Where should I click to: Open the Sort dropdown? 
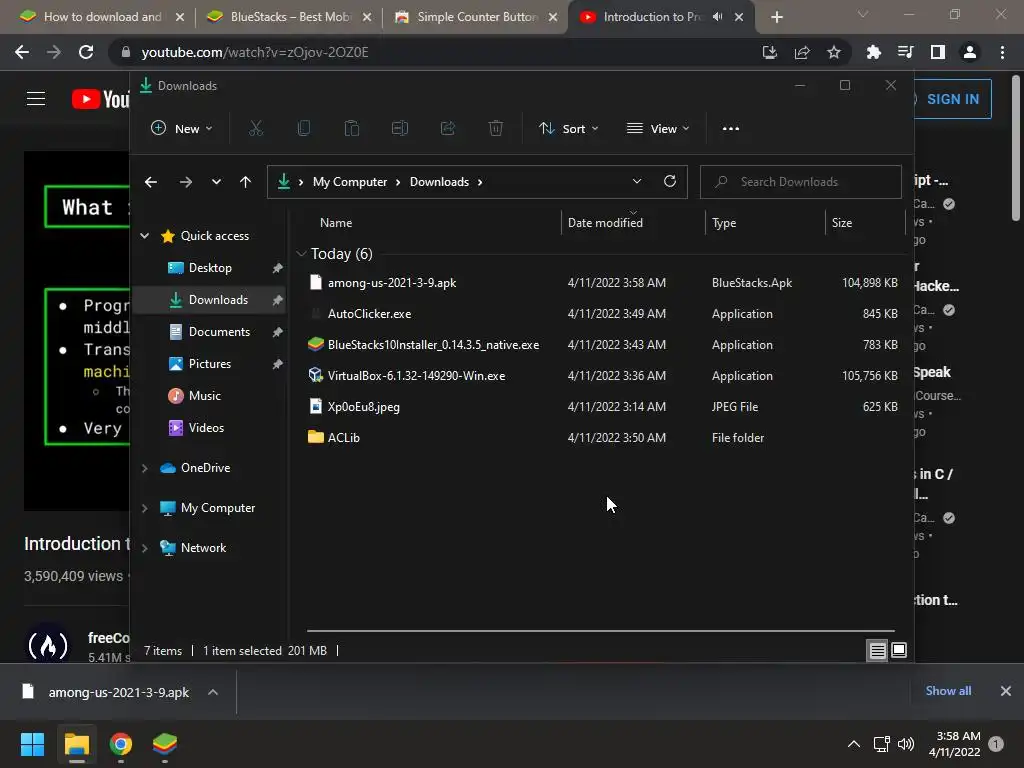tap(568, 129)
